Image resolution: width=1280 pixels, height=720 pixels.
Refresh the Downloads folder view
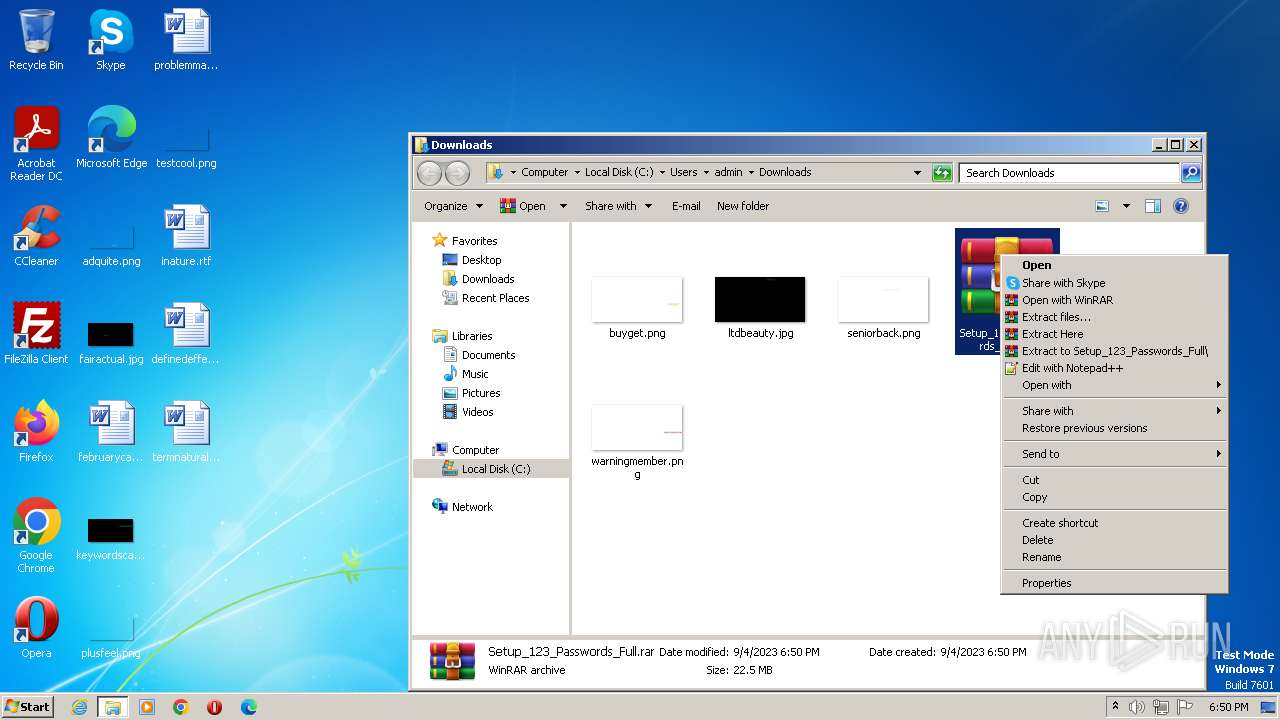[x=942, y=173]
